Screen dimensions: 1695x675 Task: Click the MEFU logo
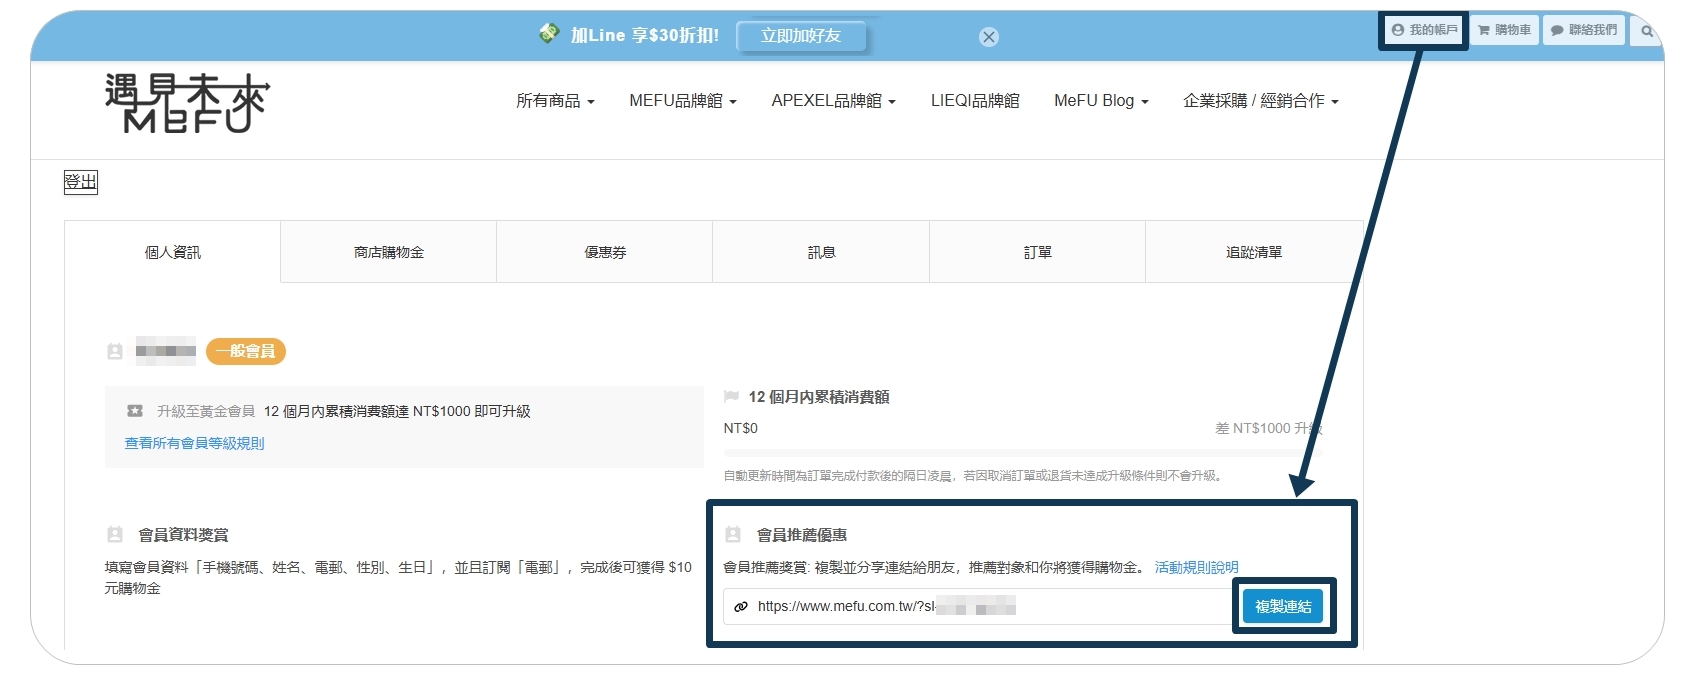tap(187, 103)
